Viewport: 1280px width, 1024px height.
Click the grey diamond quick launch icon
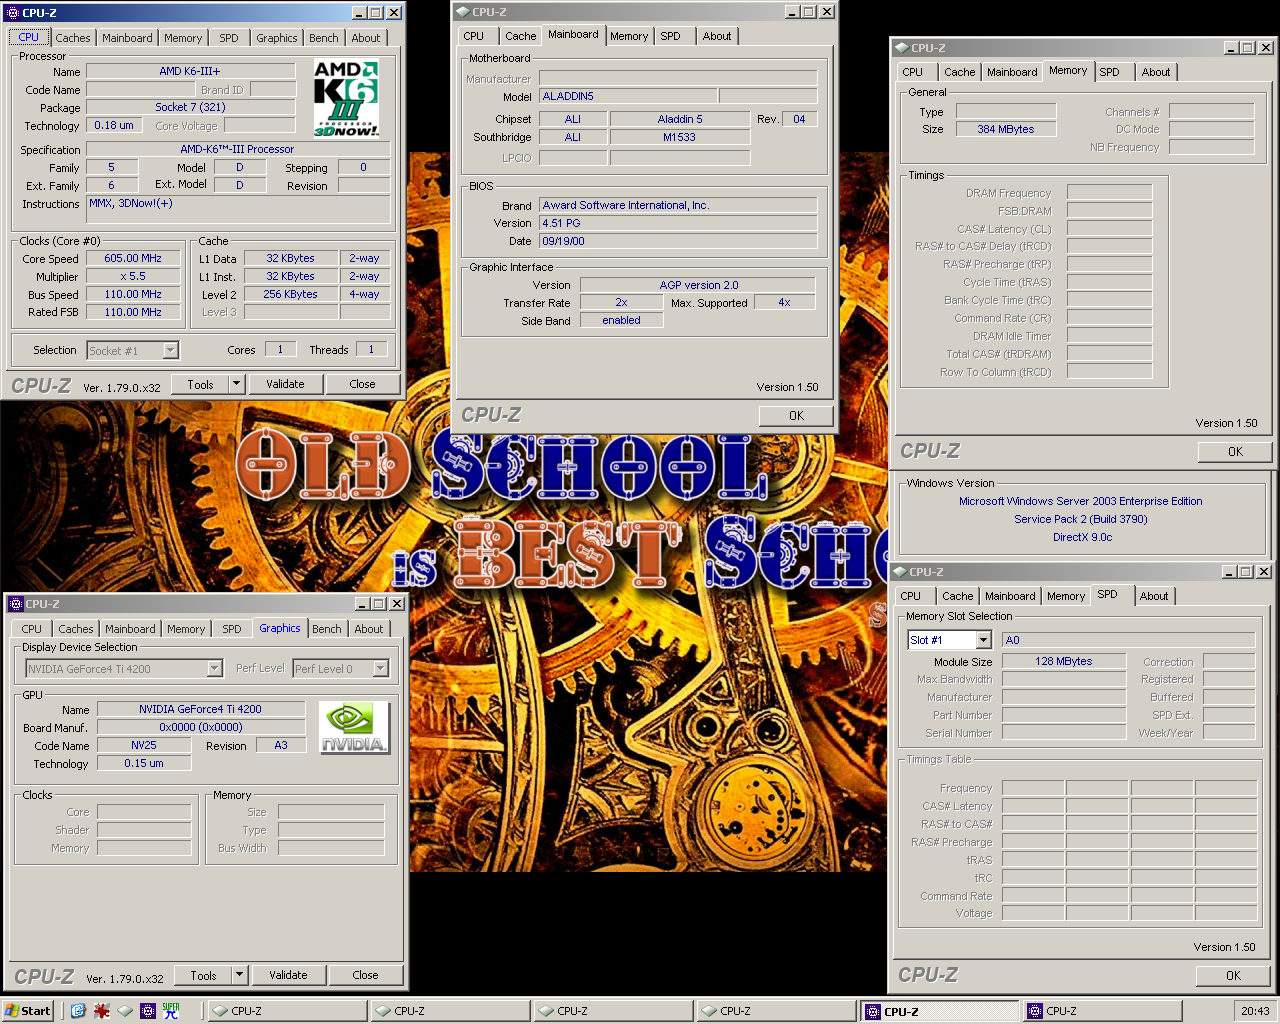[x=125, y=1011]
